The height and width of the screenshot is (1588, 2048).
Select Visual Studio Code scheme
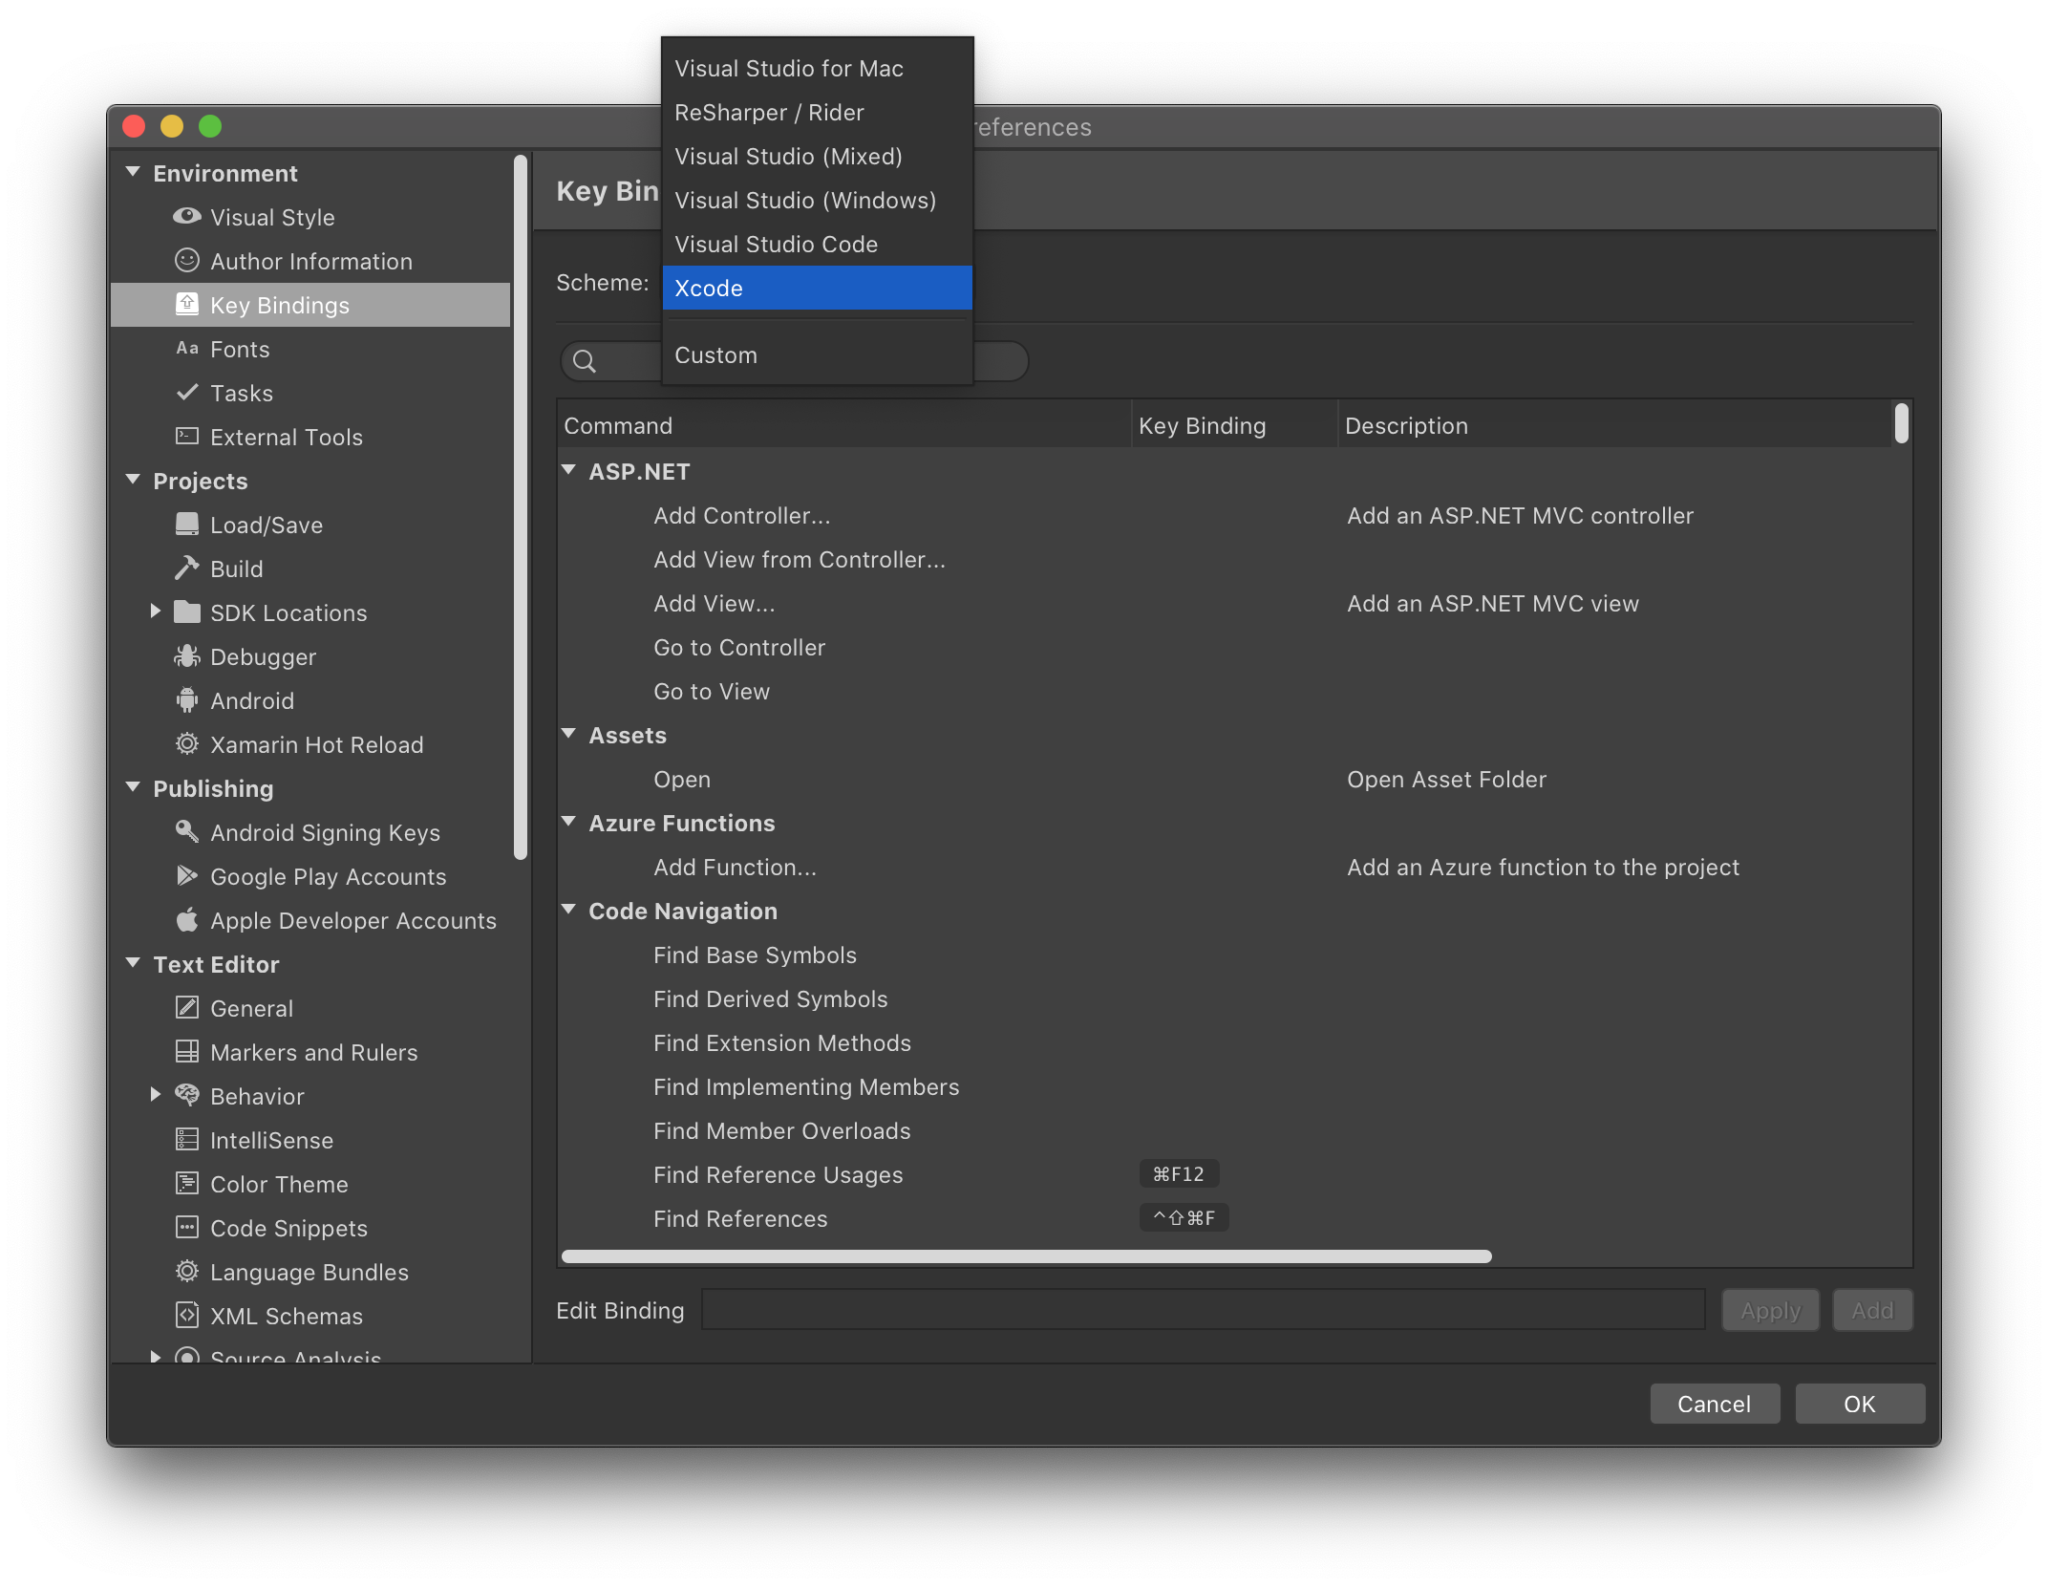point(775,243)
